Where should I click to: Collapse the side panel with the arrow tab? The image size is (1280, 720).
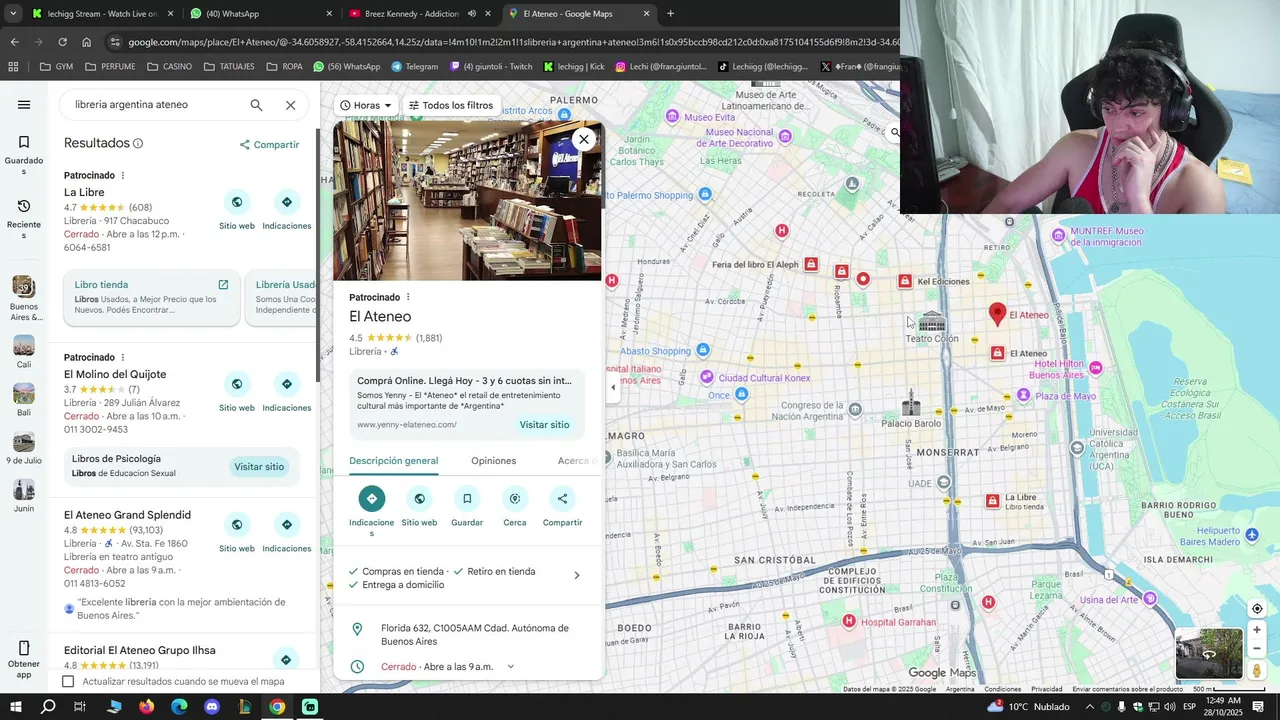613,388
